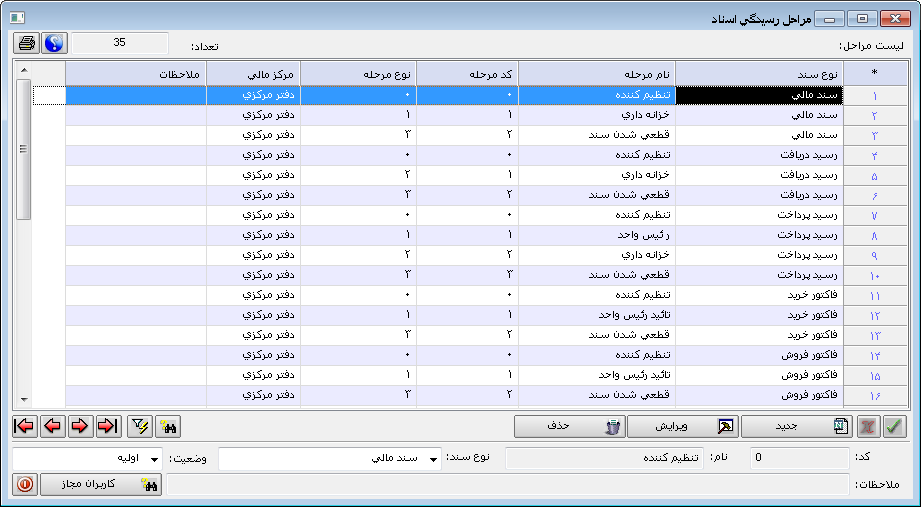Click the scrollbar down arrow
Screen dimensions: 921x507
pos(23,399)
